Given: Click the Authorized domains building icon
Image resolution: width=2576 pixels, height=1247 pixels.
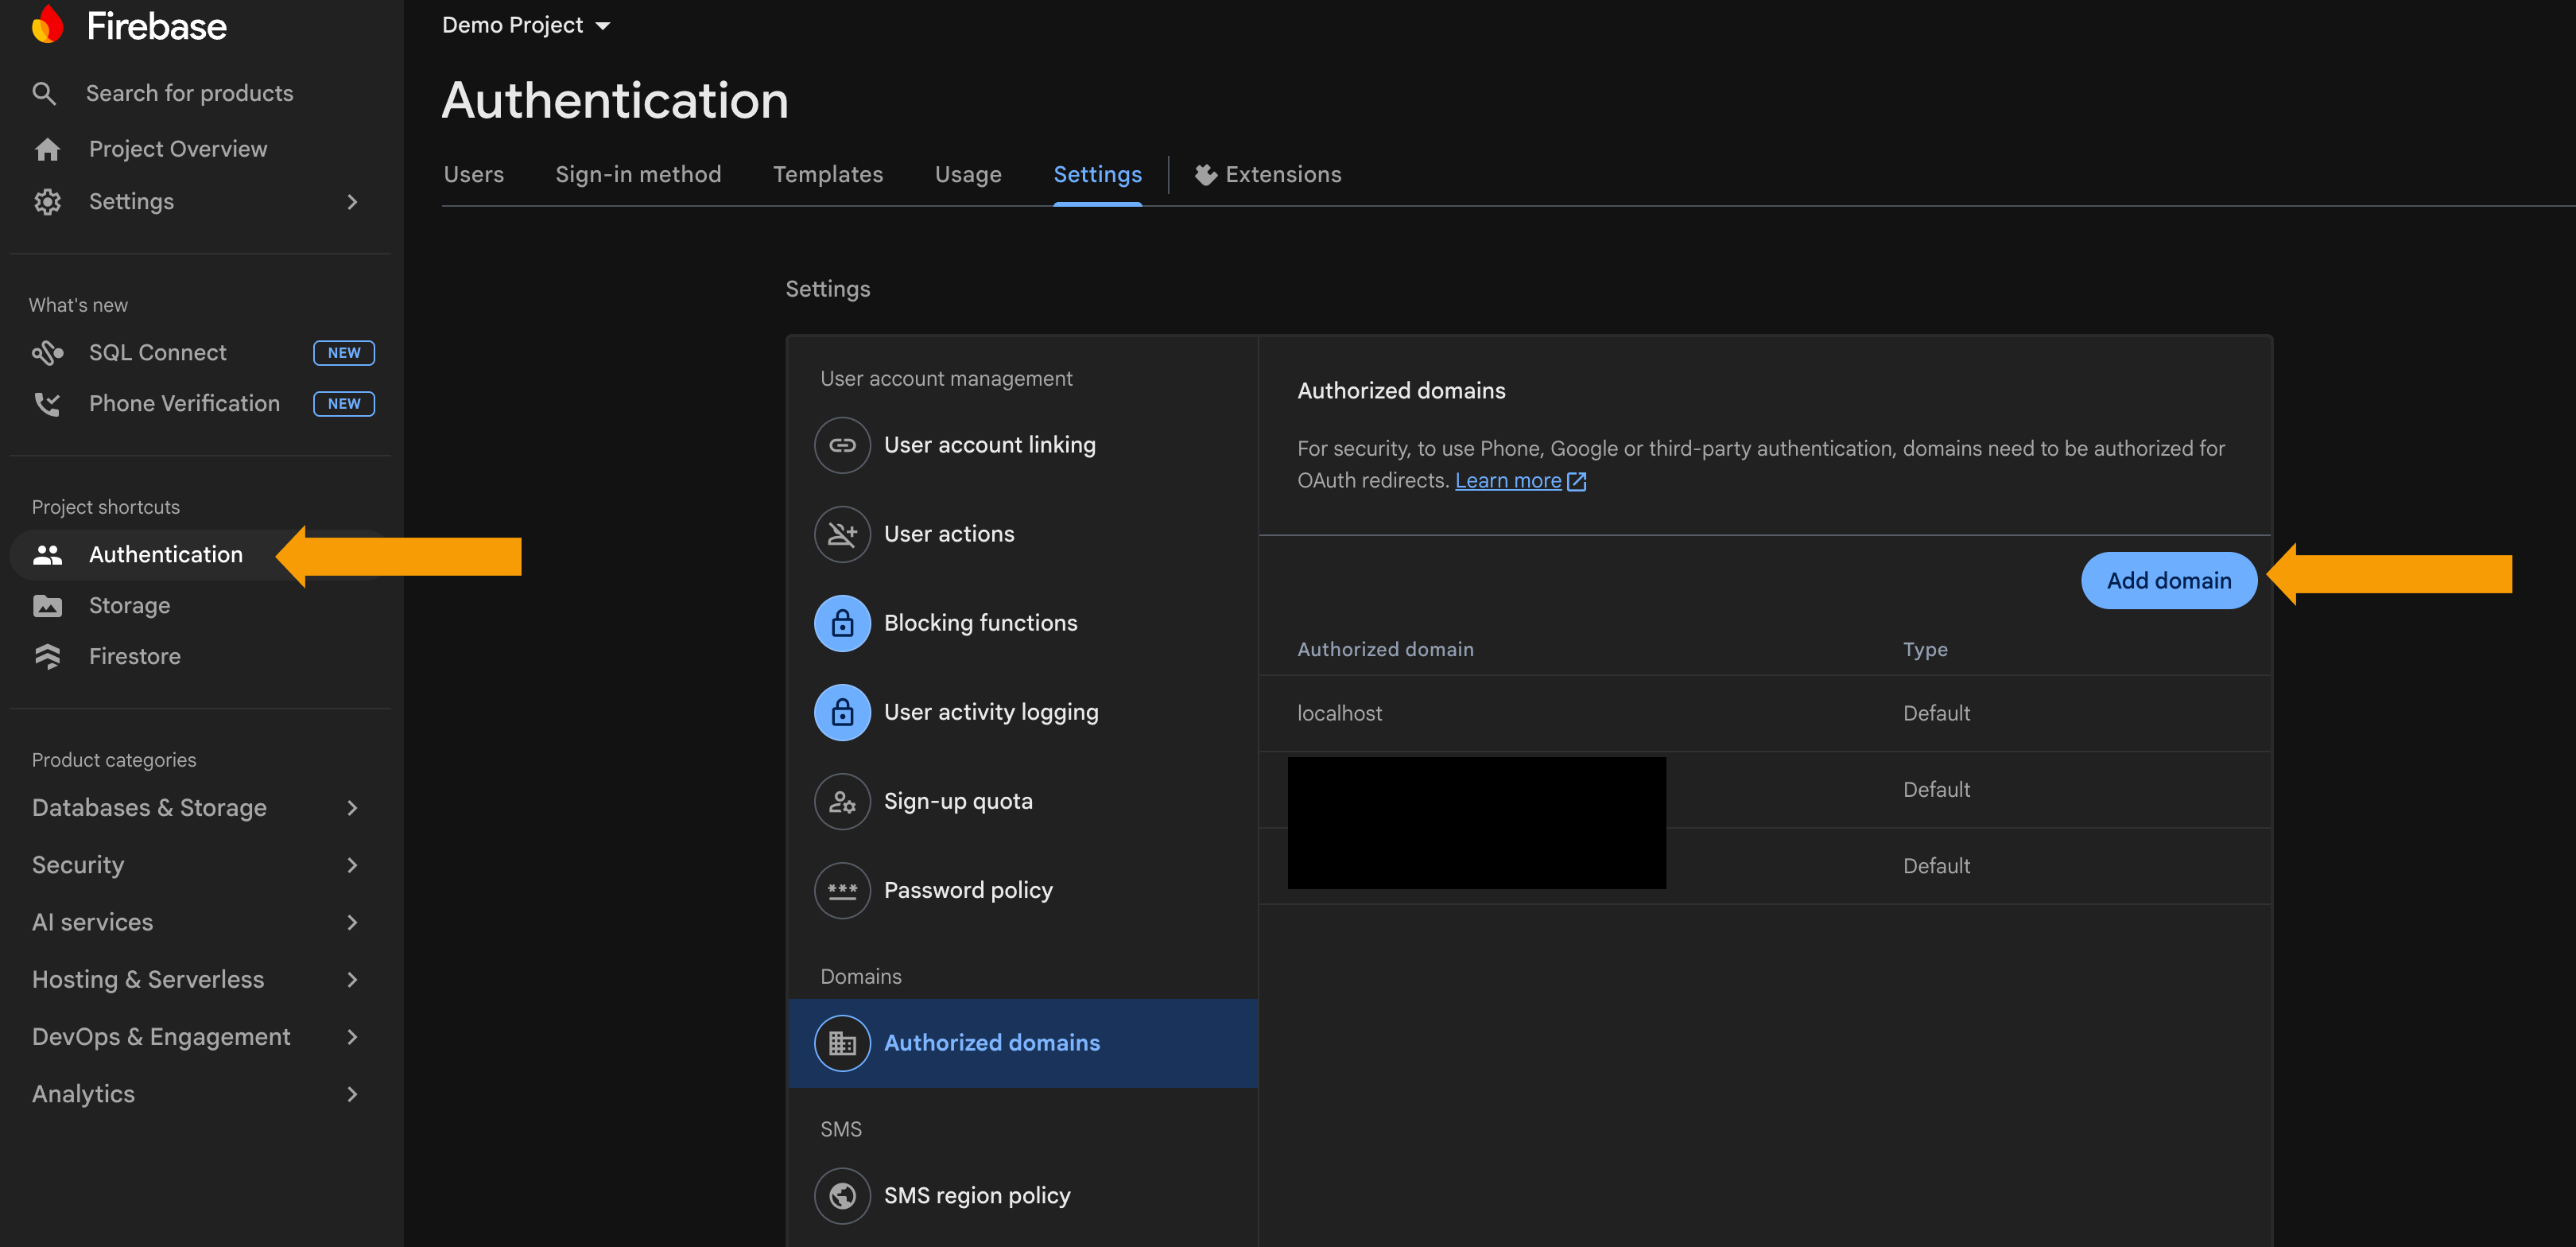Looking at the screenshot, I should tap(842, 1043).
